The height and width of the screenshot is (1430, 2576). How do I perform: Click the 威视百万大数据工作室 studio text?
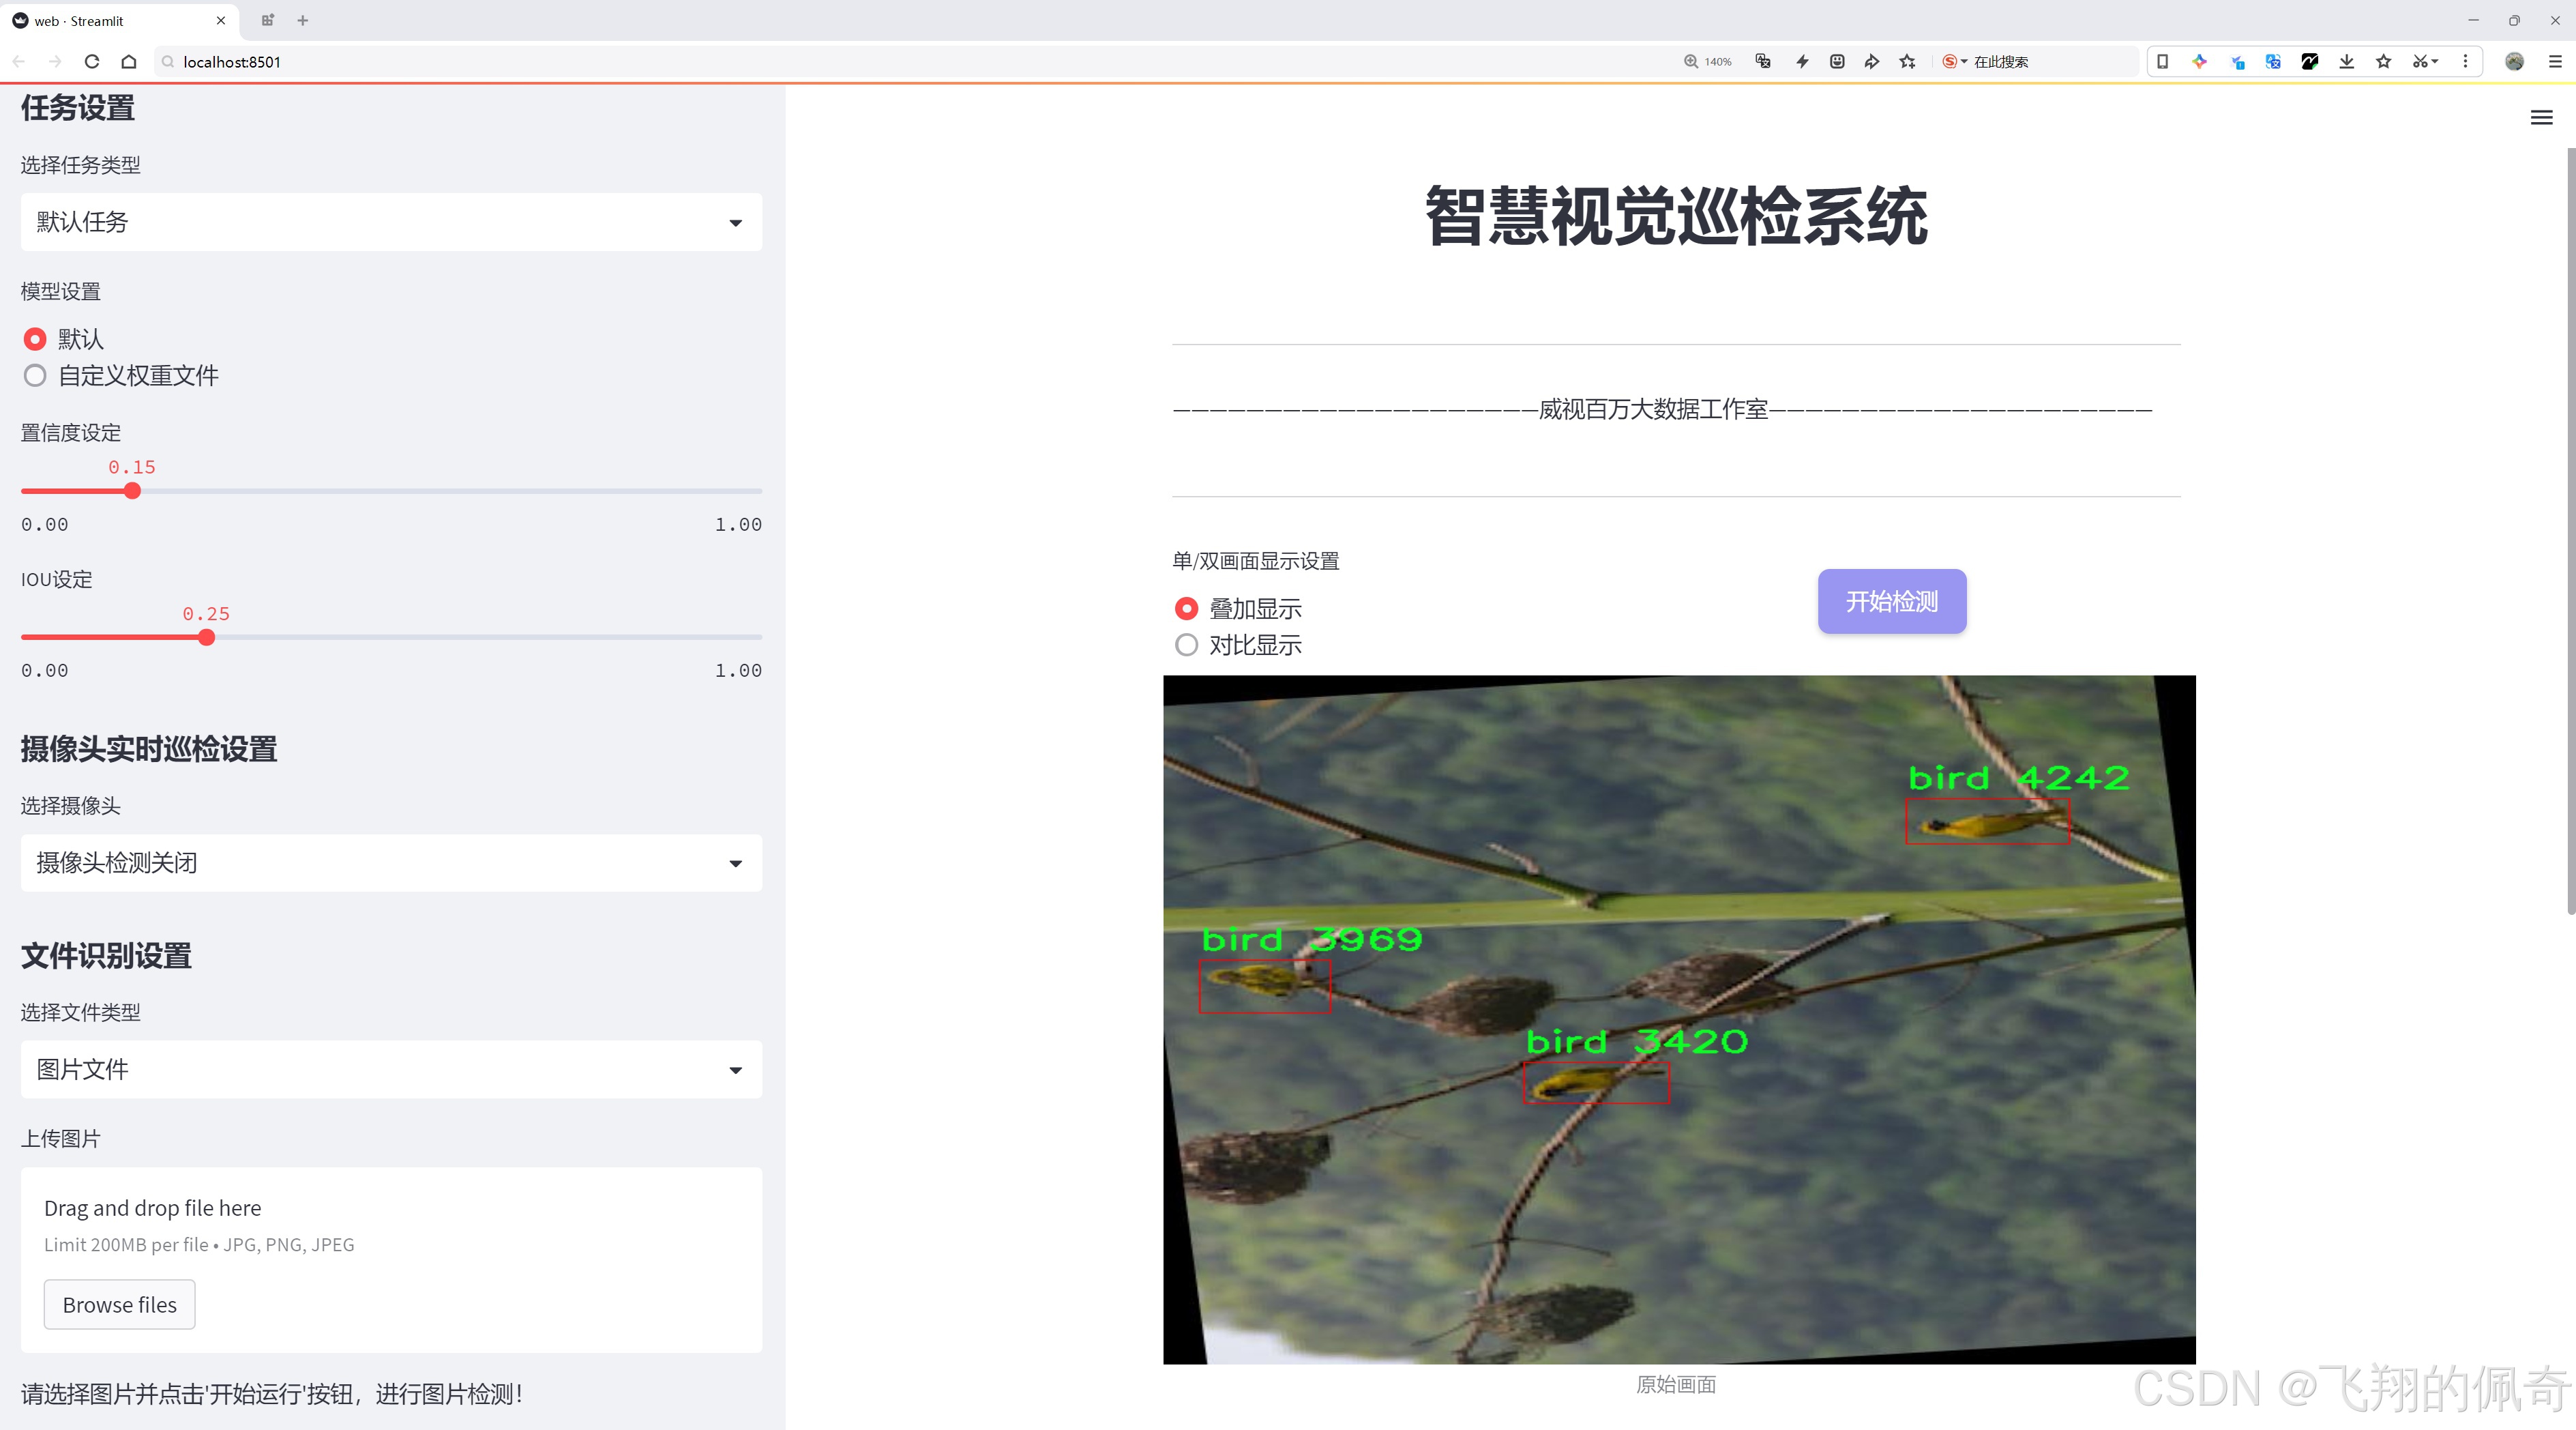[1653, 409]
